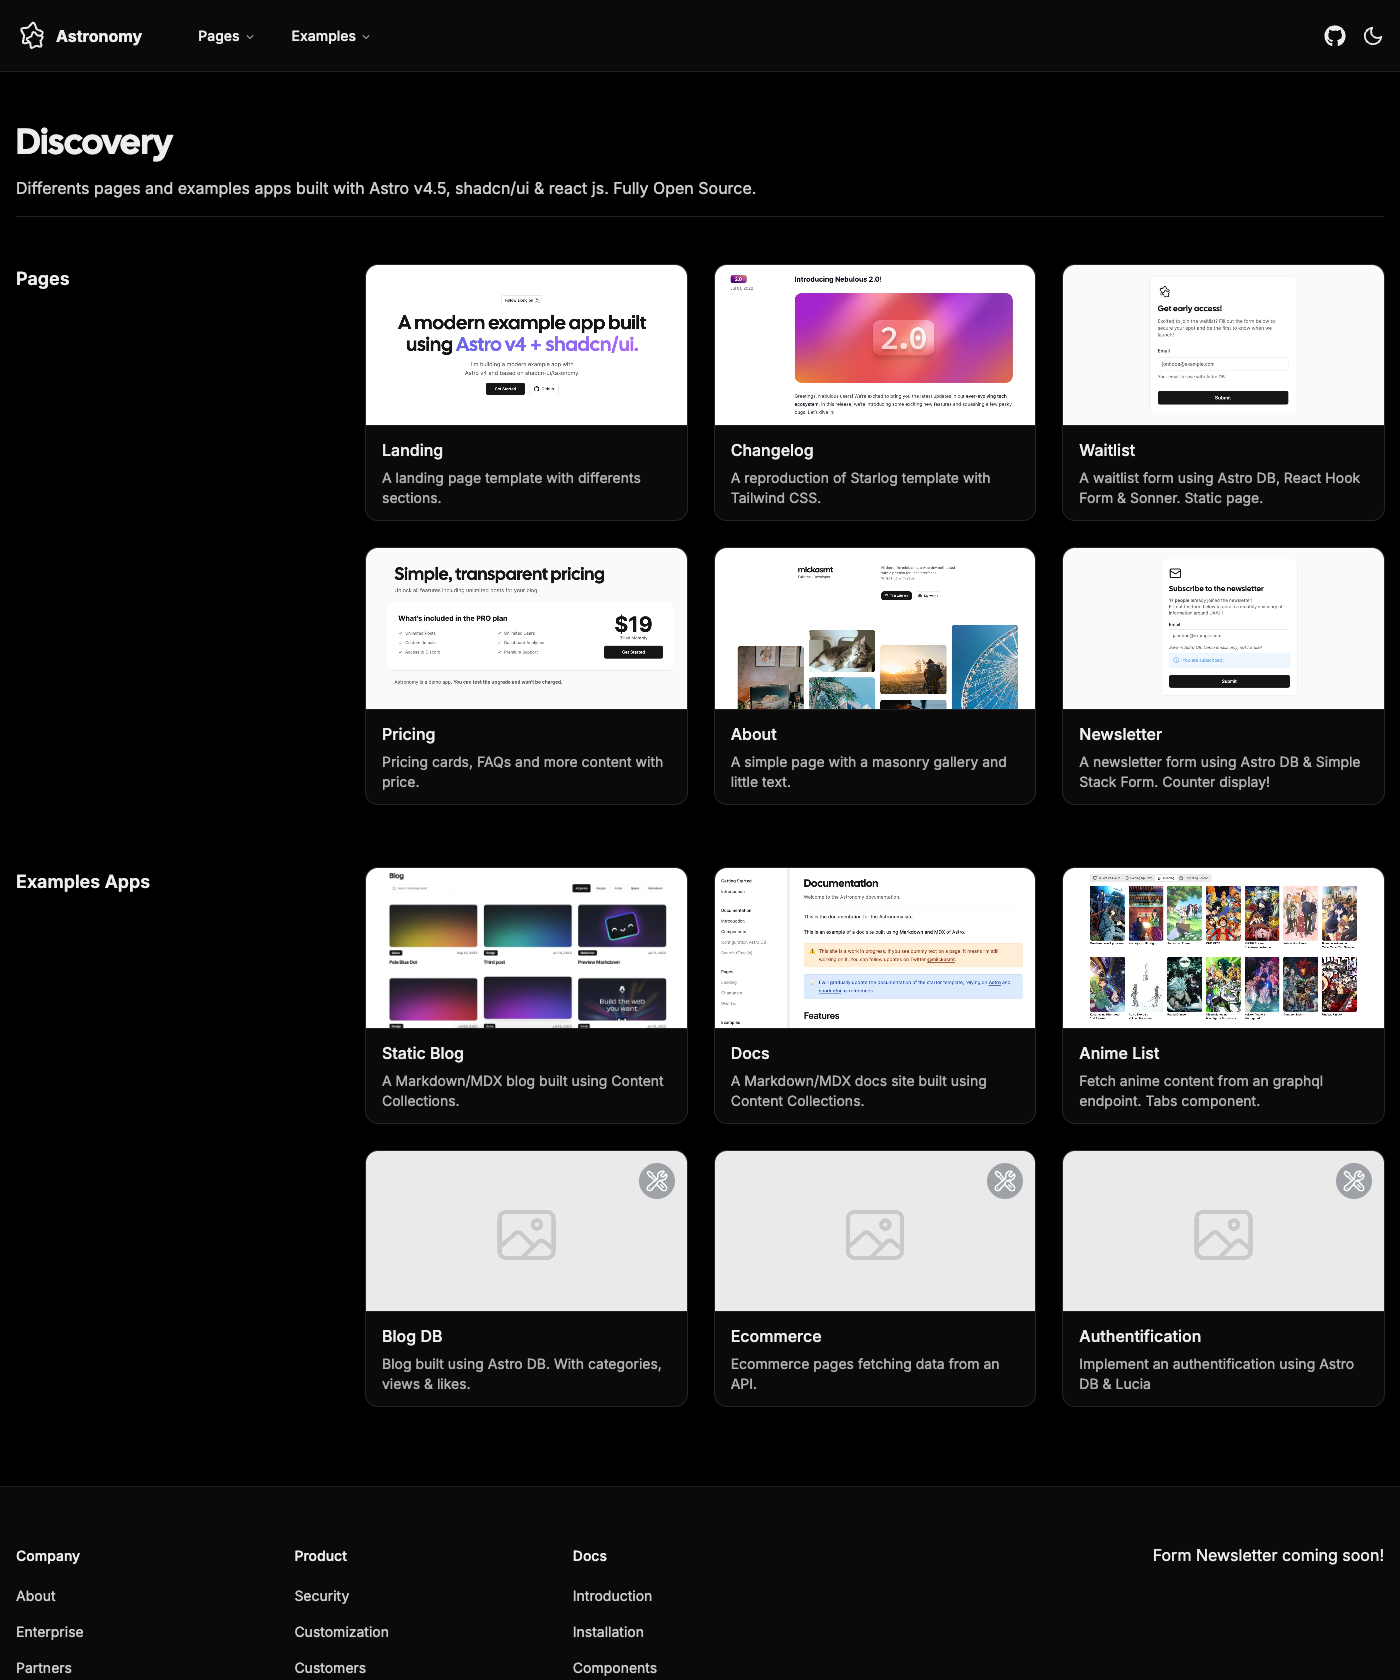Select the Pricing card title
Viewport: 1400px width, 1680px height.
pos(408,734)
